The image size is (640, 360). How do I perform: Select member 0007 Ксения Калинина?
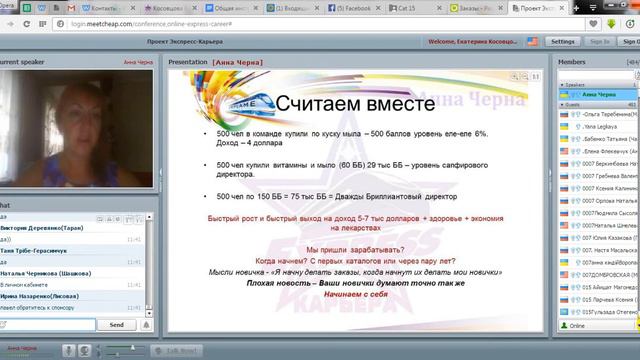point(598,189)
